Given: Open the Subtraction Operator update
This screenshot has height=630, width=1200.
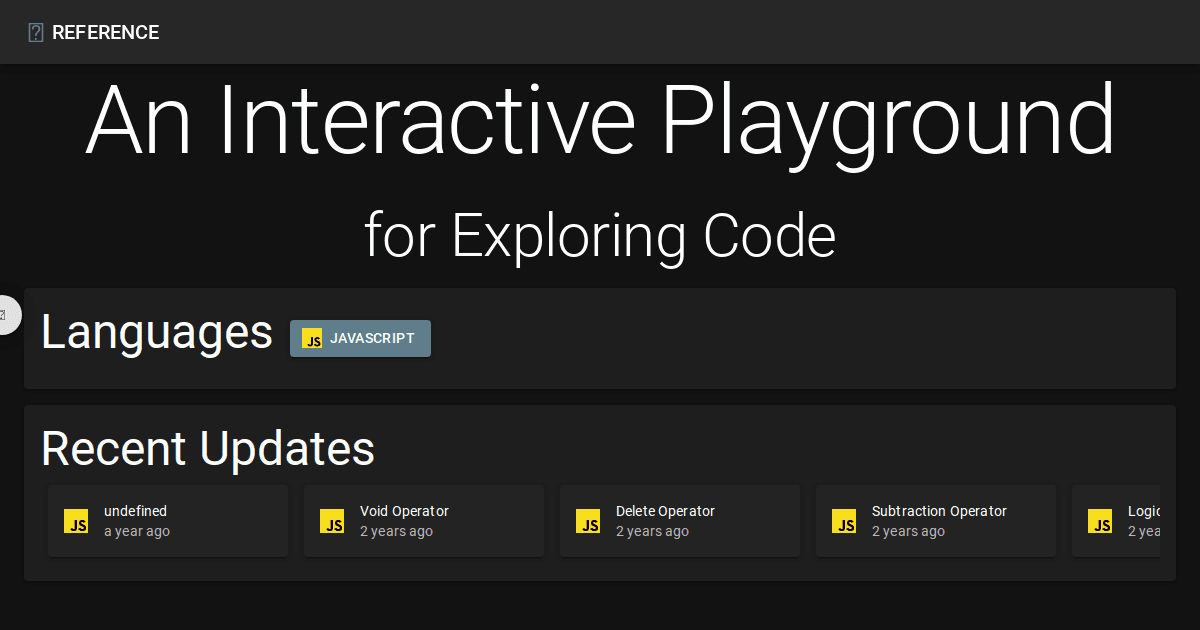Looking at the screenshot, I should click(936, 520).
